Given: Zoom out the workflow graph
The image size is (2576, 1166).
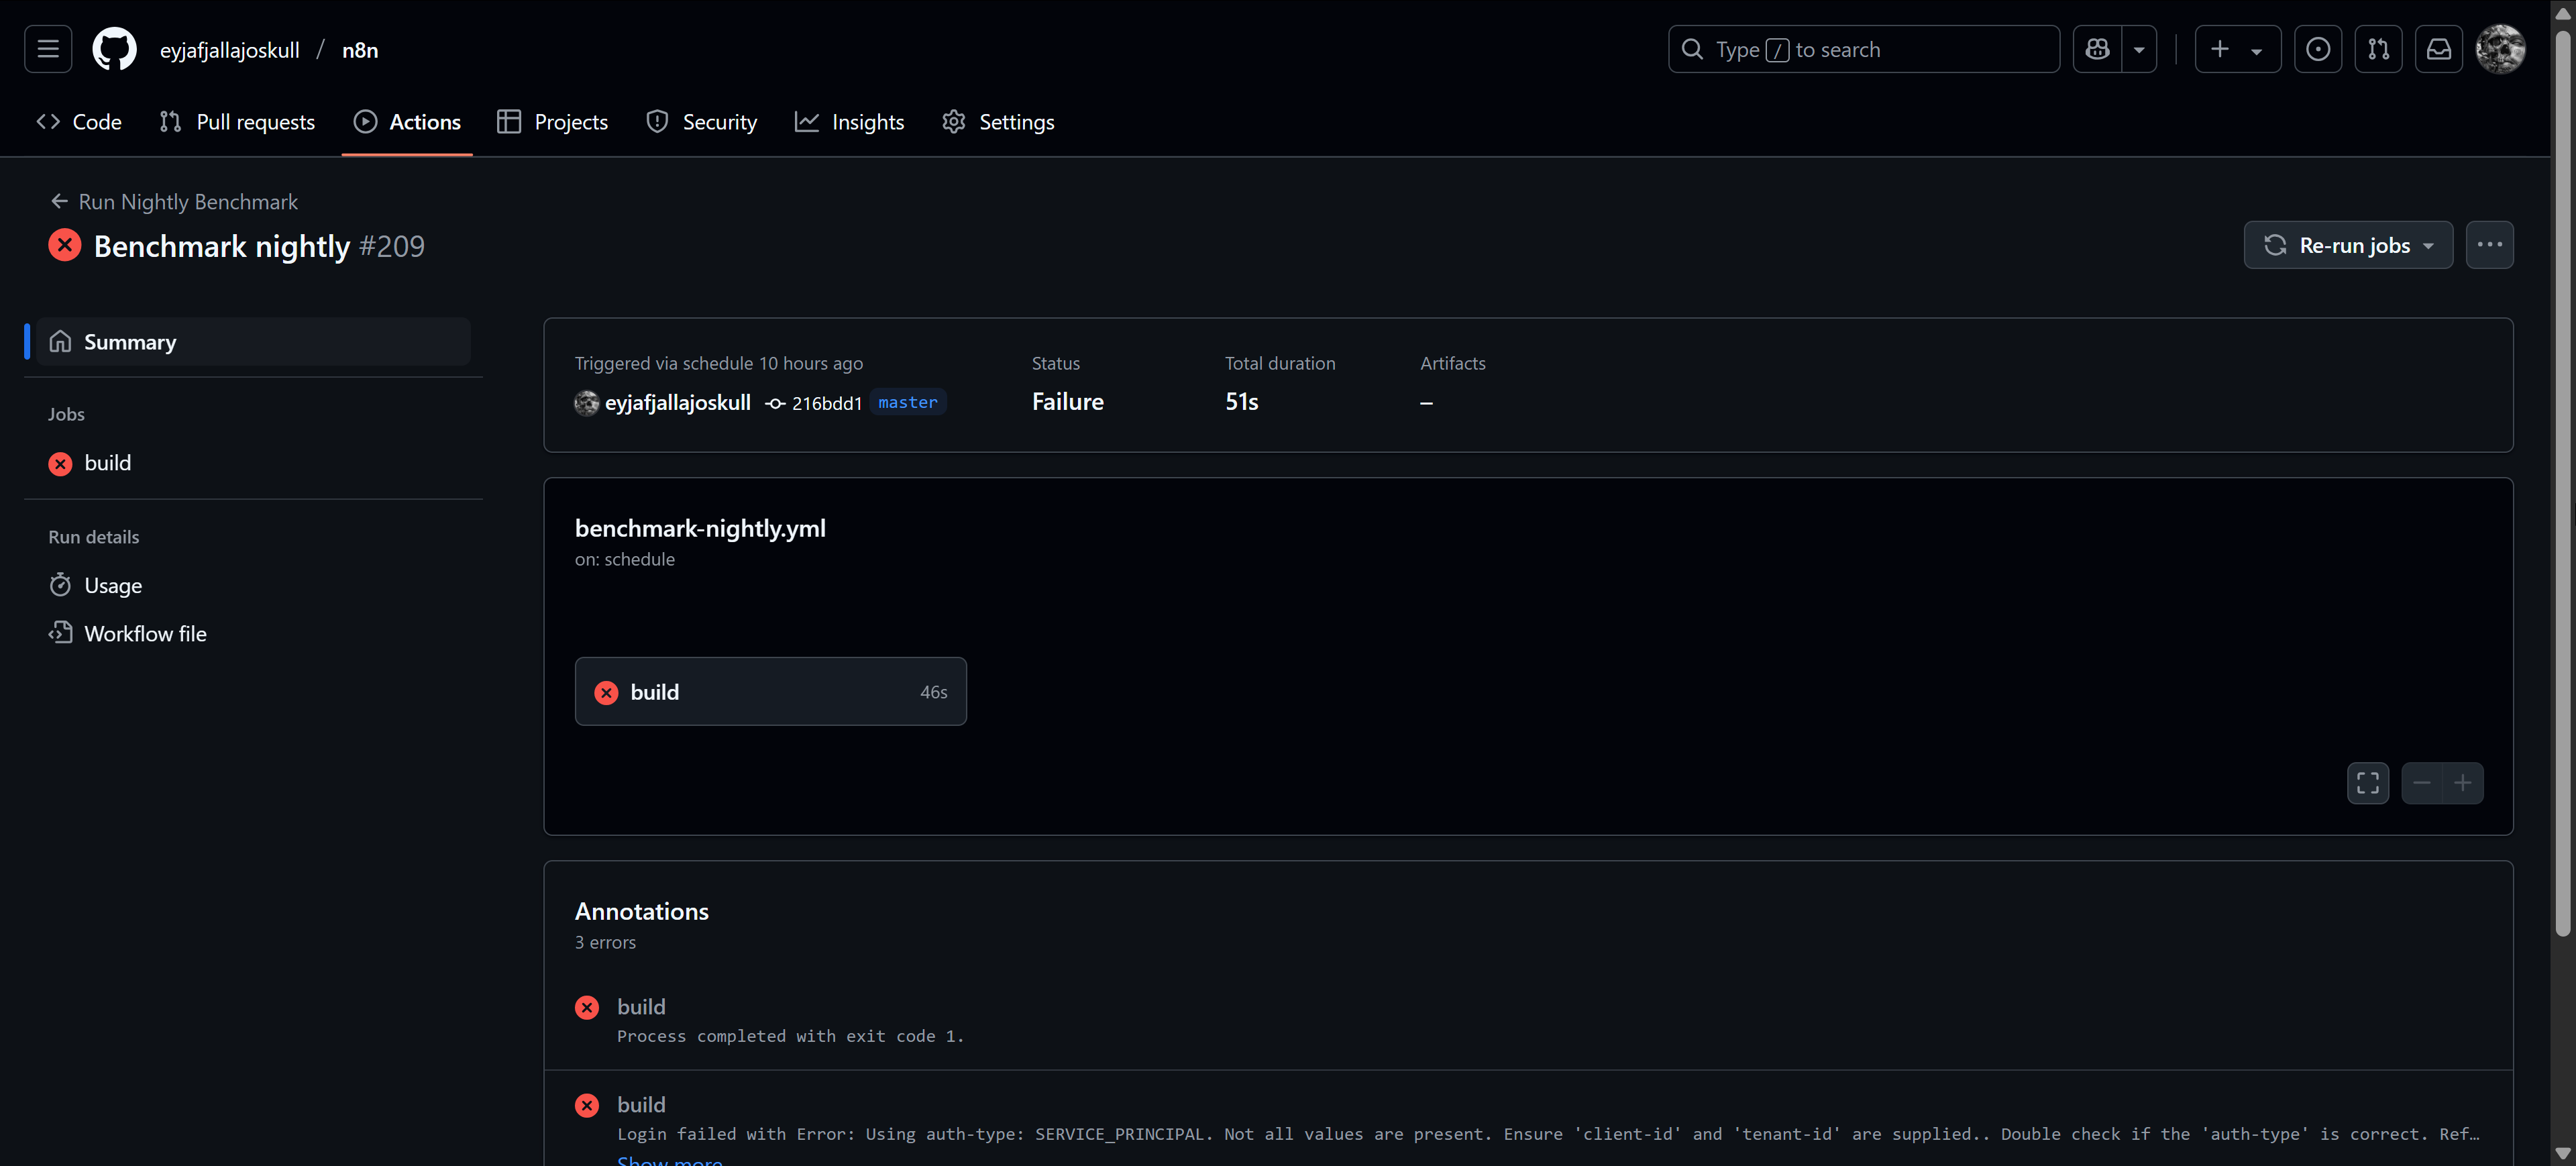Looking at the screenshot, I should point(2421,783).
